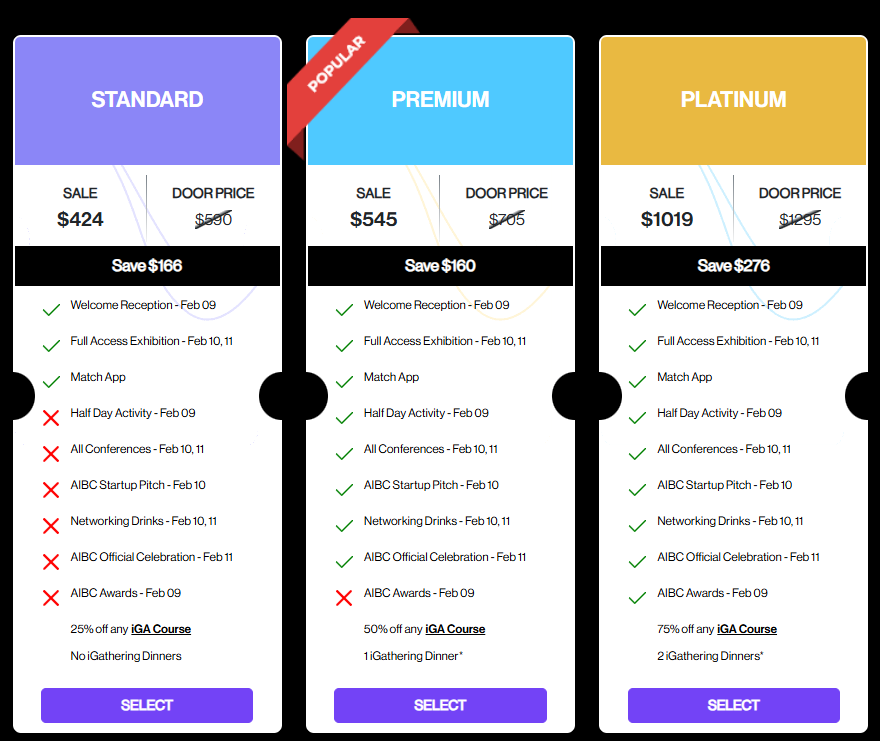Open iGA Course link in the Standard card
This screenshot has width=880, height=741.
tap(161, 629)
